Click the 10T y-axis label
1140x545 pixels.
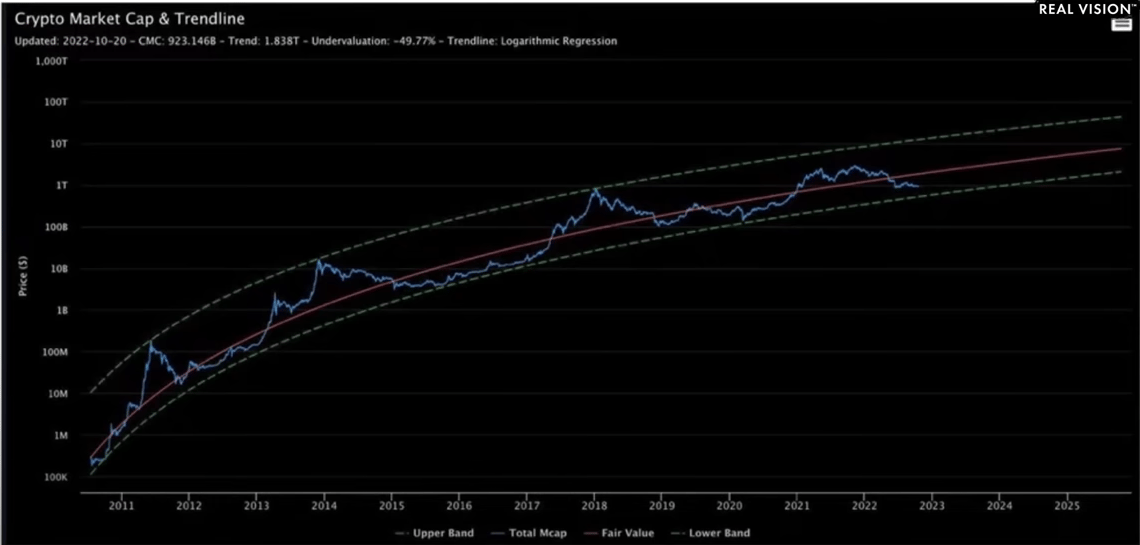point(57,144)
